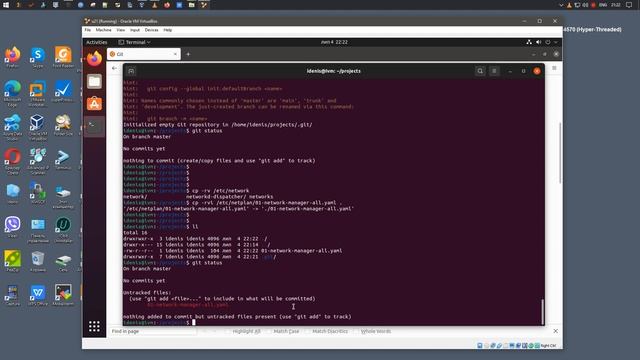Open the terminal hamburger menu
The image size is (640, 360).
(x=494, y=71)
